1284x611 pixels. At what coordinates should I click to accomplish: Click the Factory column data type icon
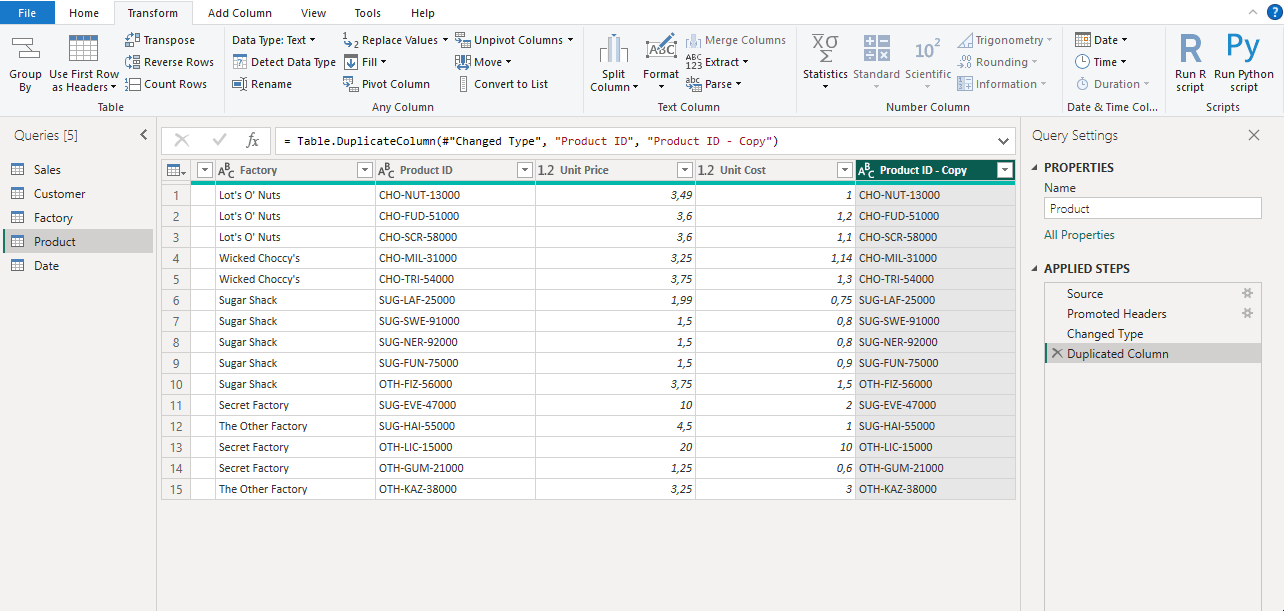click(226, 170)
